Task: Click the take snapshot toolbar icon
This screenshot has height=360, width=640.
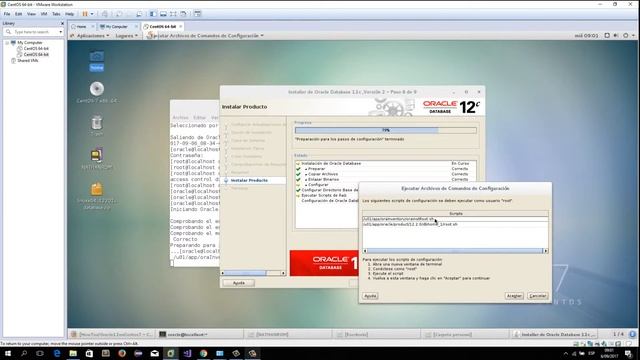Action: point(119,14)
